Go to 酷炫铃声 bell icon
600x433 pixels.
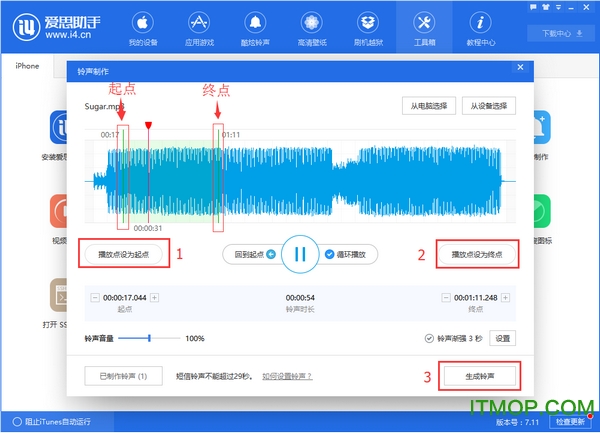tap(257, 28)
